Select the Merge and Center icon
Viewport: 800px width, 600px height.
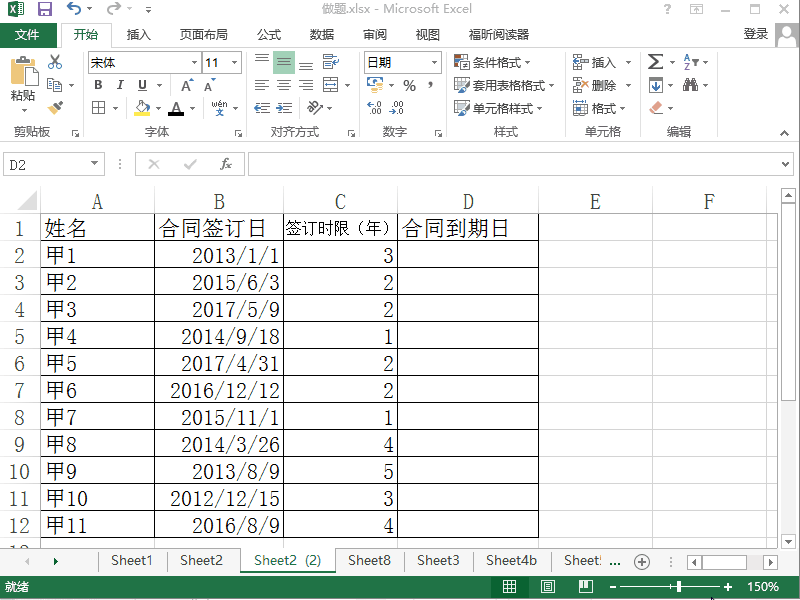[330, 85]
